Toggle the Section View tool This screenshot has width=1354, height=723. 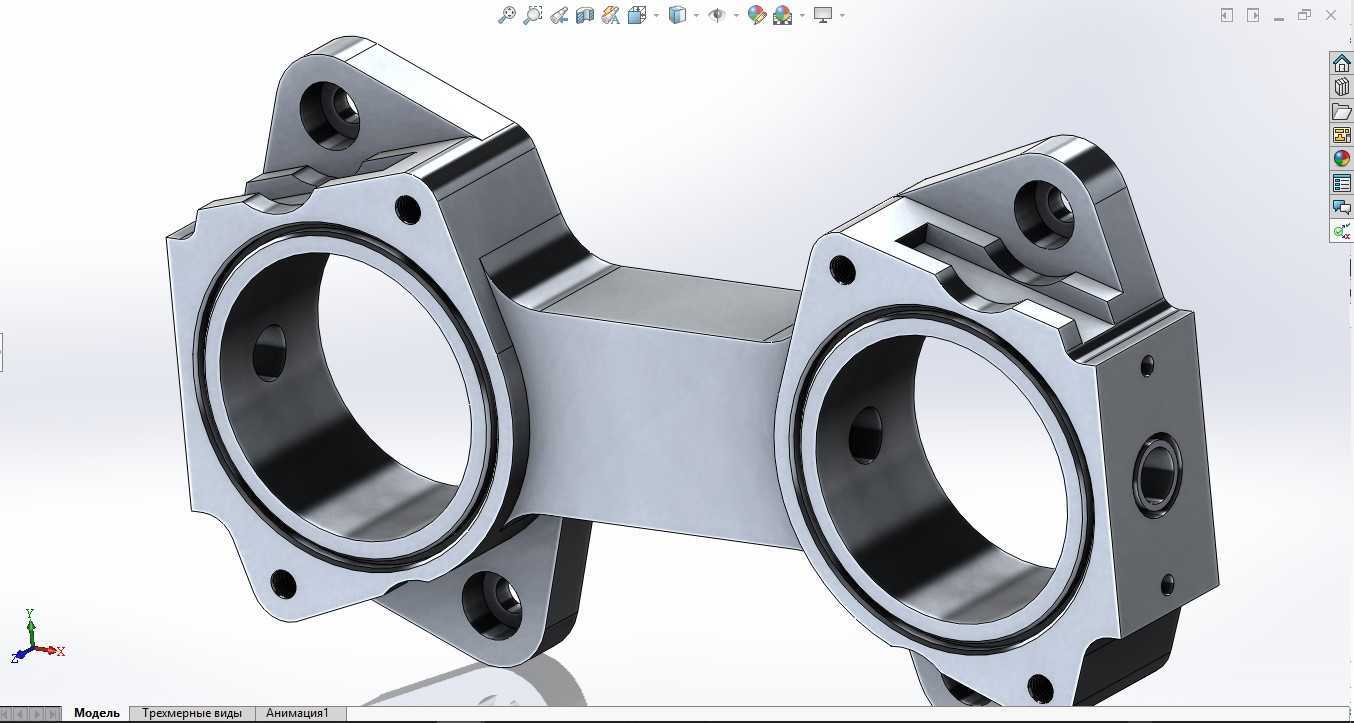pyautogui.click(x=585, y=15)
